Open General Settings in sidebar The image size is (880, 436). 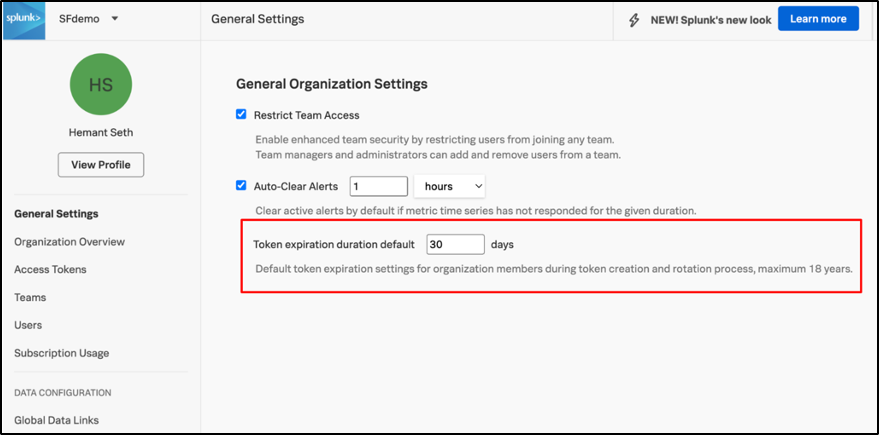pyautogui.click(x=56, y=214)
